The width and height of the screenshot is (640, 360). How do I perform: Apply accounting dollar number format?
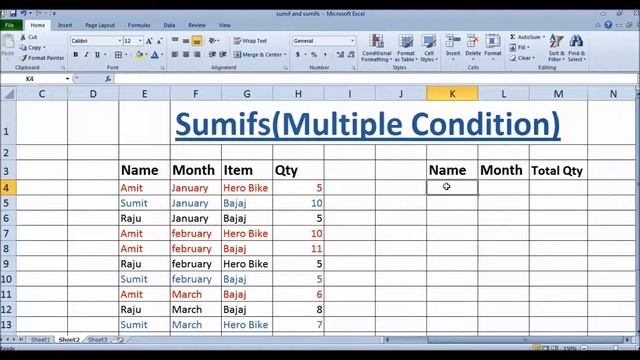click(x=298, y=55)
